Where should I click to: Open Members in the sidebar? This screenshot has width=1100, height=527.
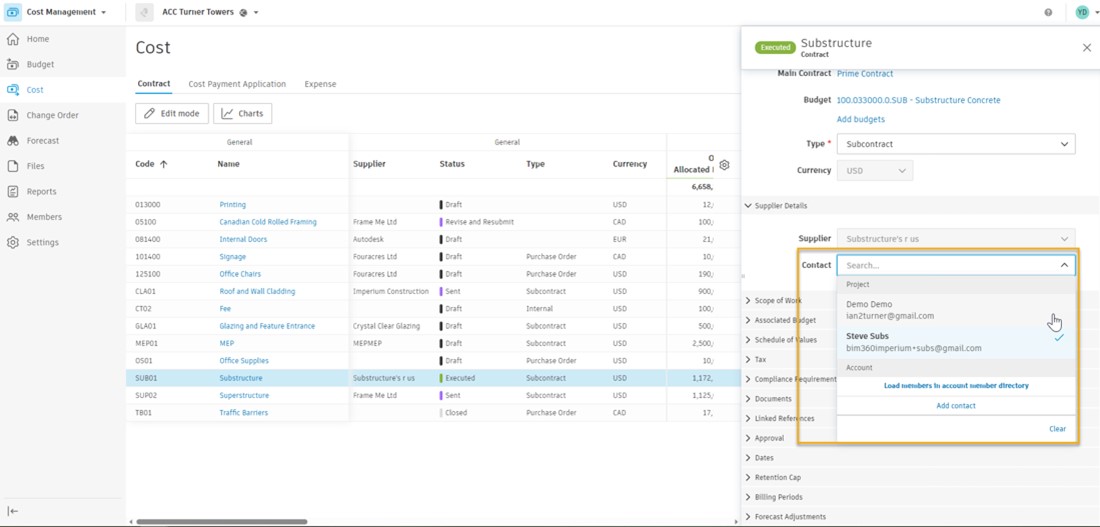[43, 217]
